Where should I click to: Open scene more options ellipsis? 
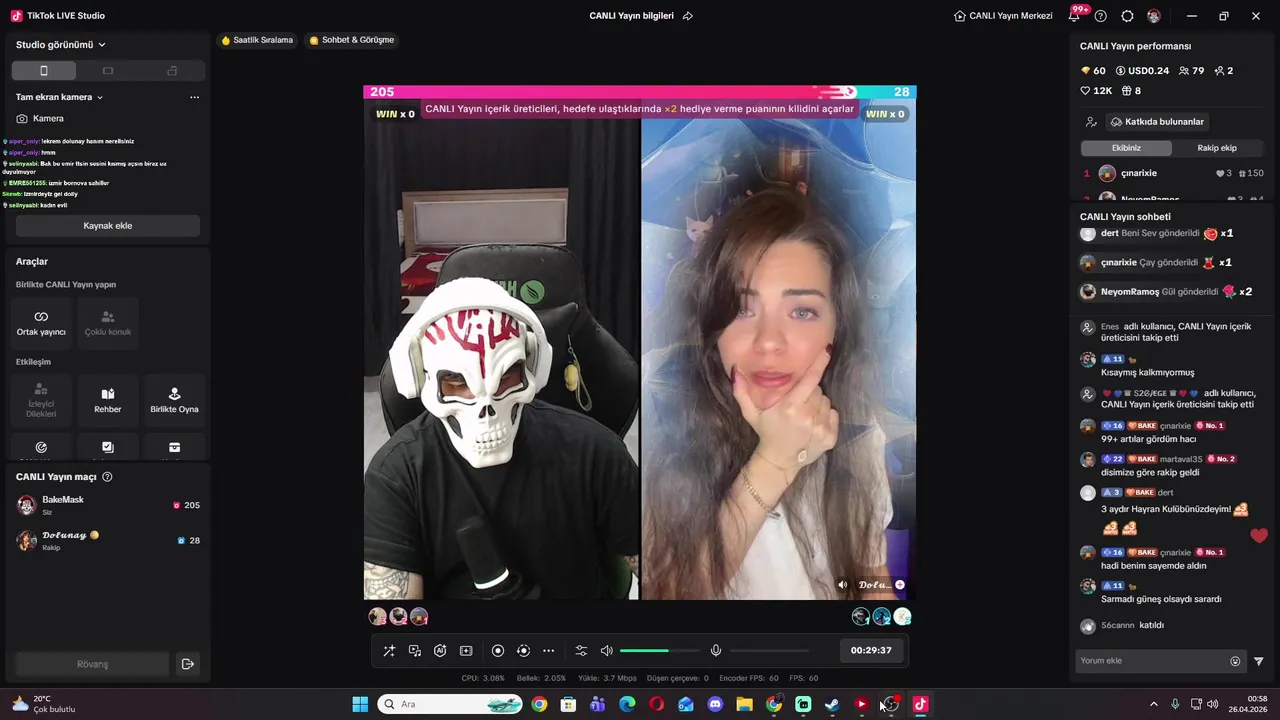pos(194,97)
